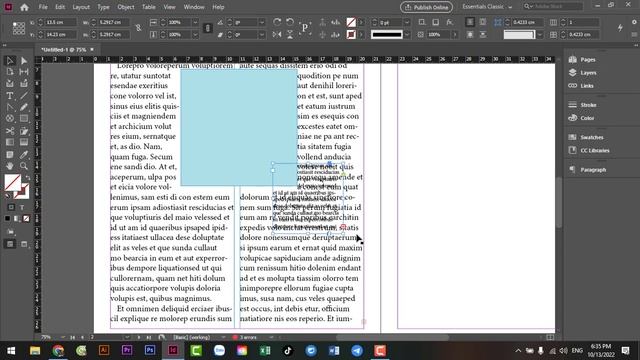
Task: Select a reference point in the grid
Action: tap(19, 28)
